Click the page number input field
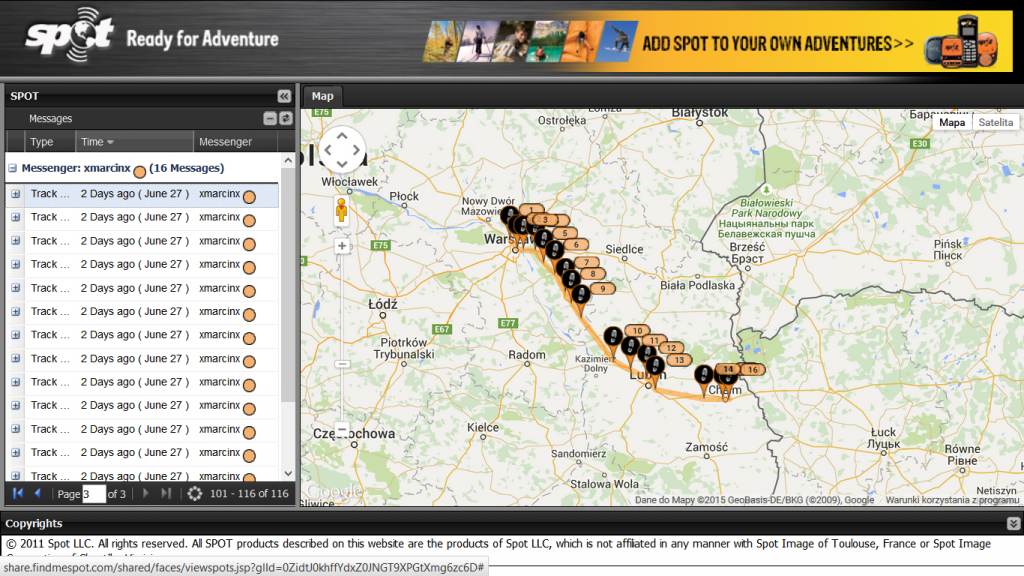 [93, 494]
